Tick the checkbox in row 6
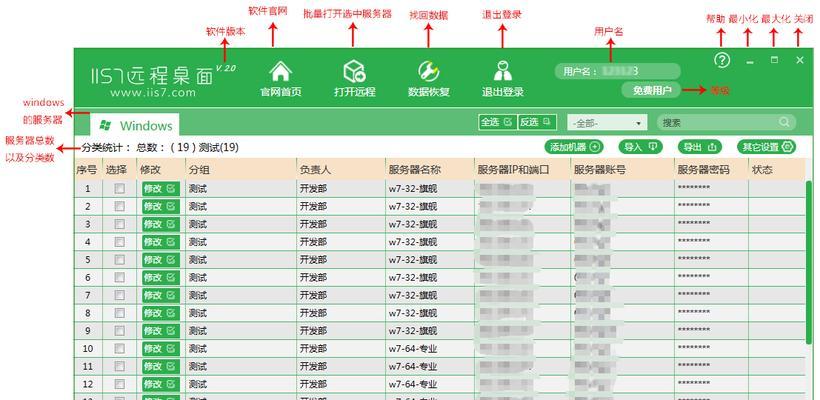 (x=120, y=278)
